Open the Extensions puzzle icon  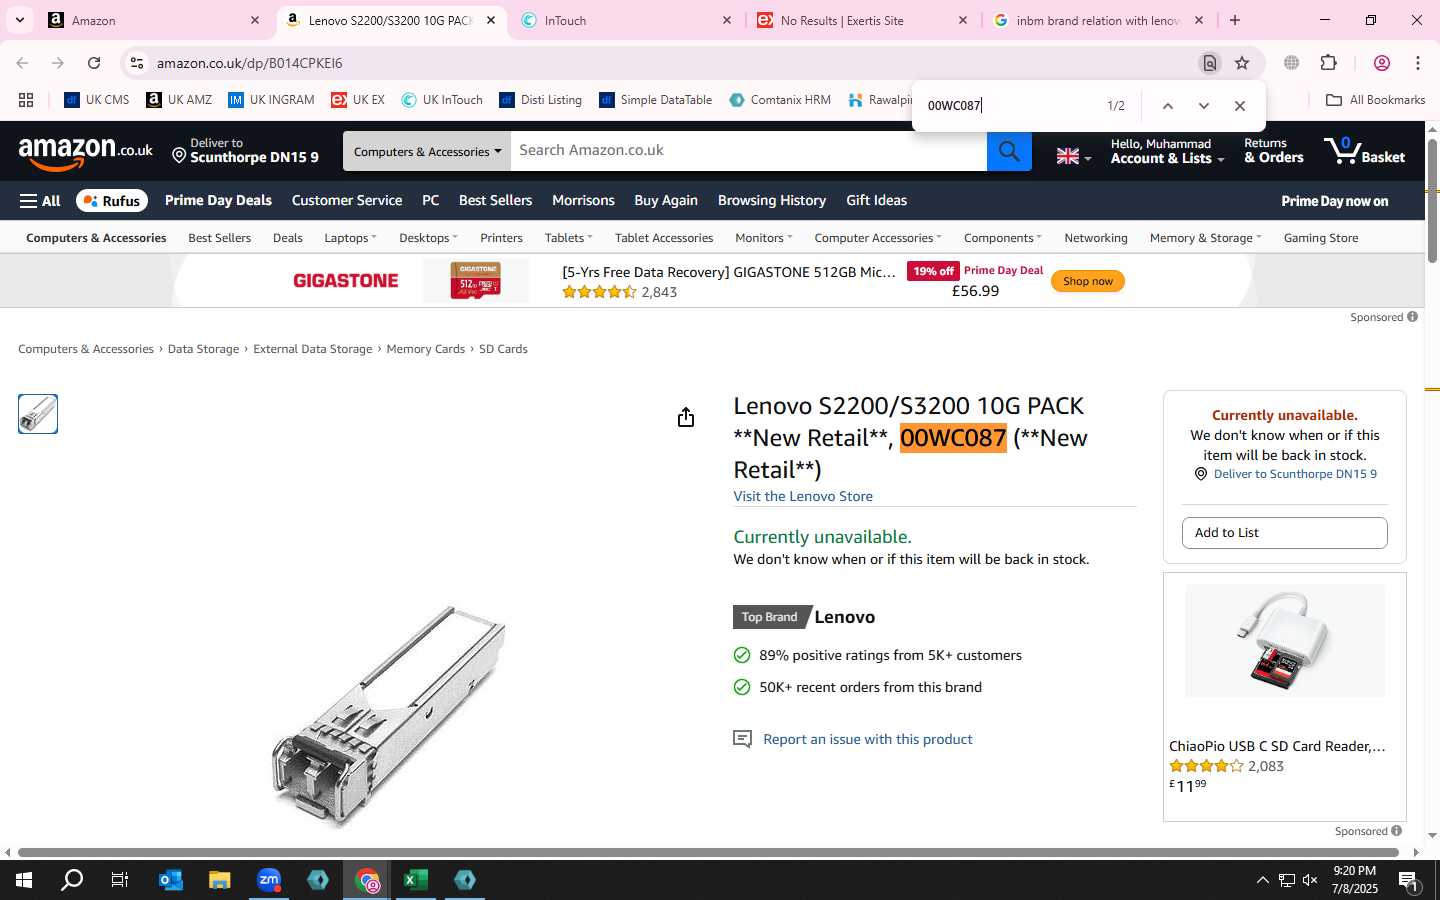click(1328, 63)
